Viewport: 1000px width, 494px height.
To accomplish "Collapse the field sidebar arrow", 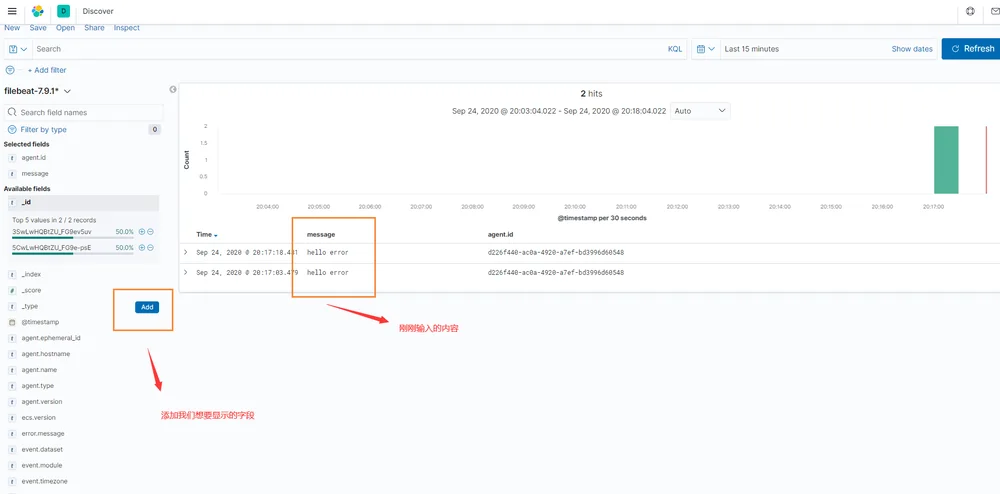I will [173, 90].
